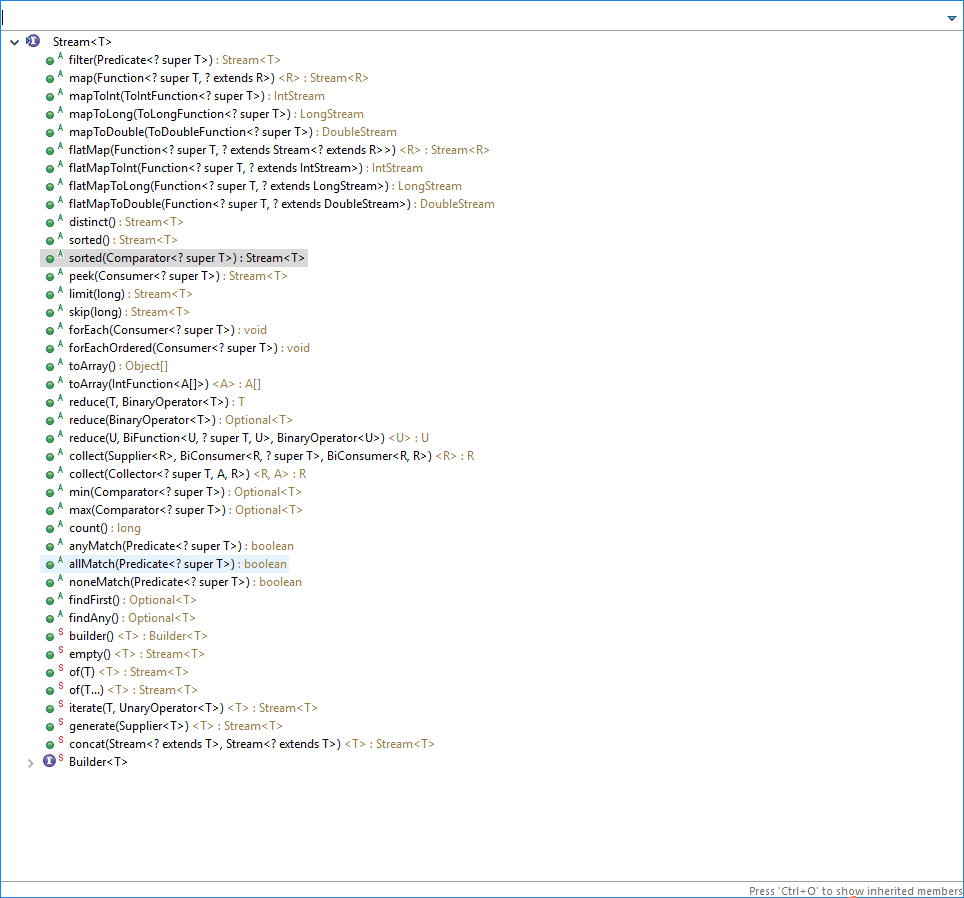This screenshot has height=898, width=964.
Task: Click the Stream<T> interface icon
Action: pyautogui.click(x=33, y=42)
